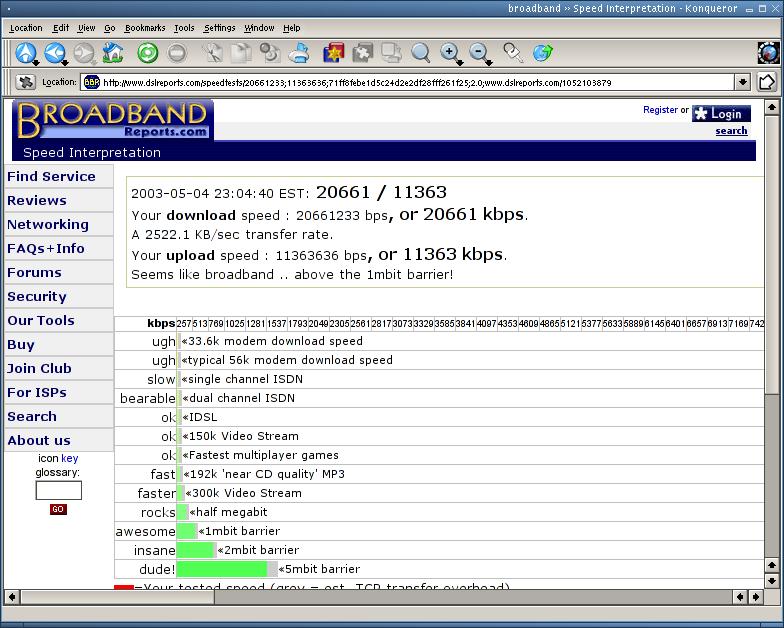
Task: Click the globe refresh icon
Action: [542, 52]
